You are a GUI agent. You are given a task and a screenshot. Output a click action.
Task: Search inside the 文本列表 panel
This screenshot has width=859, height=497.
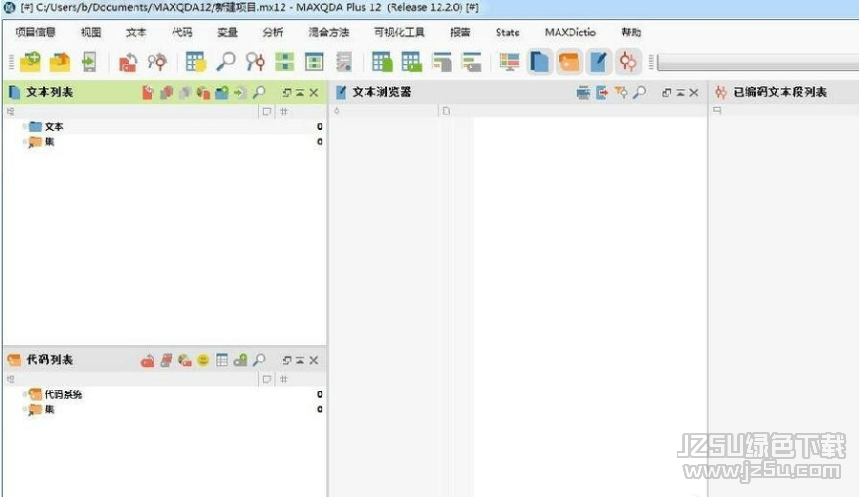pyautogui.click(x=259, y=93)
